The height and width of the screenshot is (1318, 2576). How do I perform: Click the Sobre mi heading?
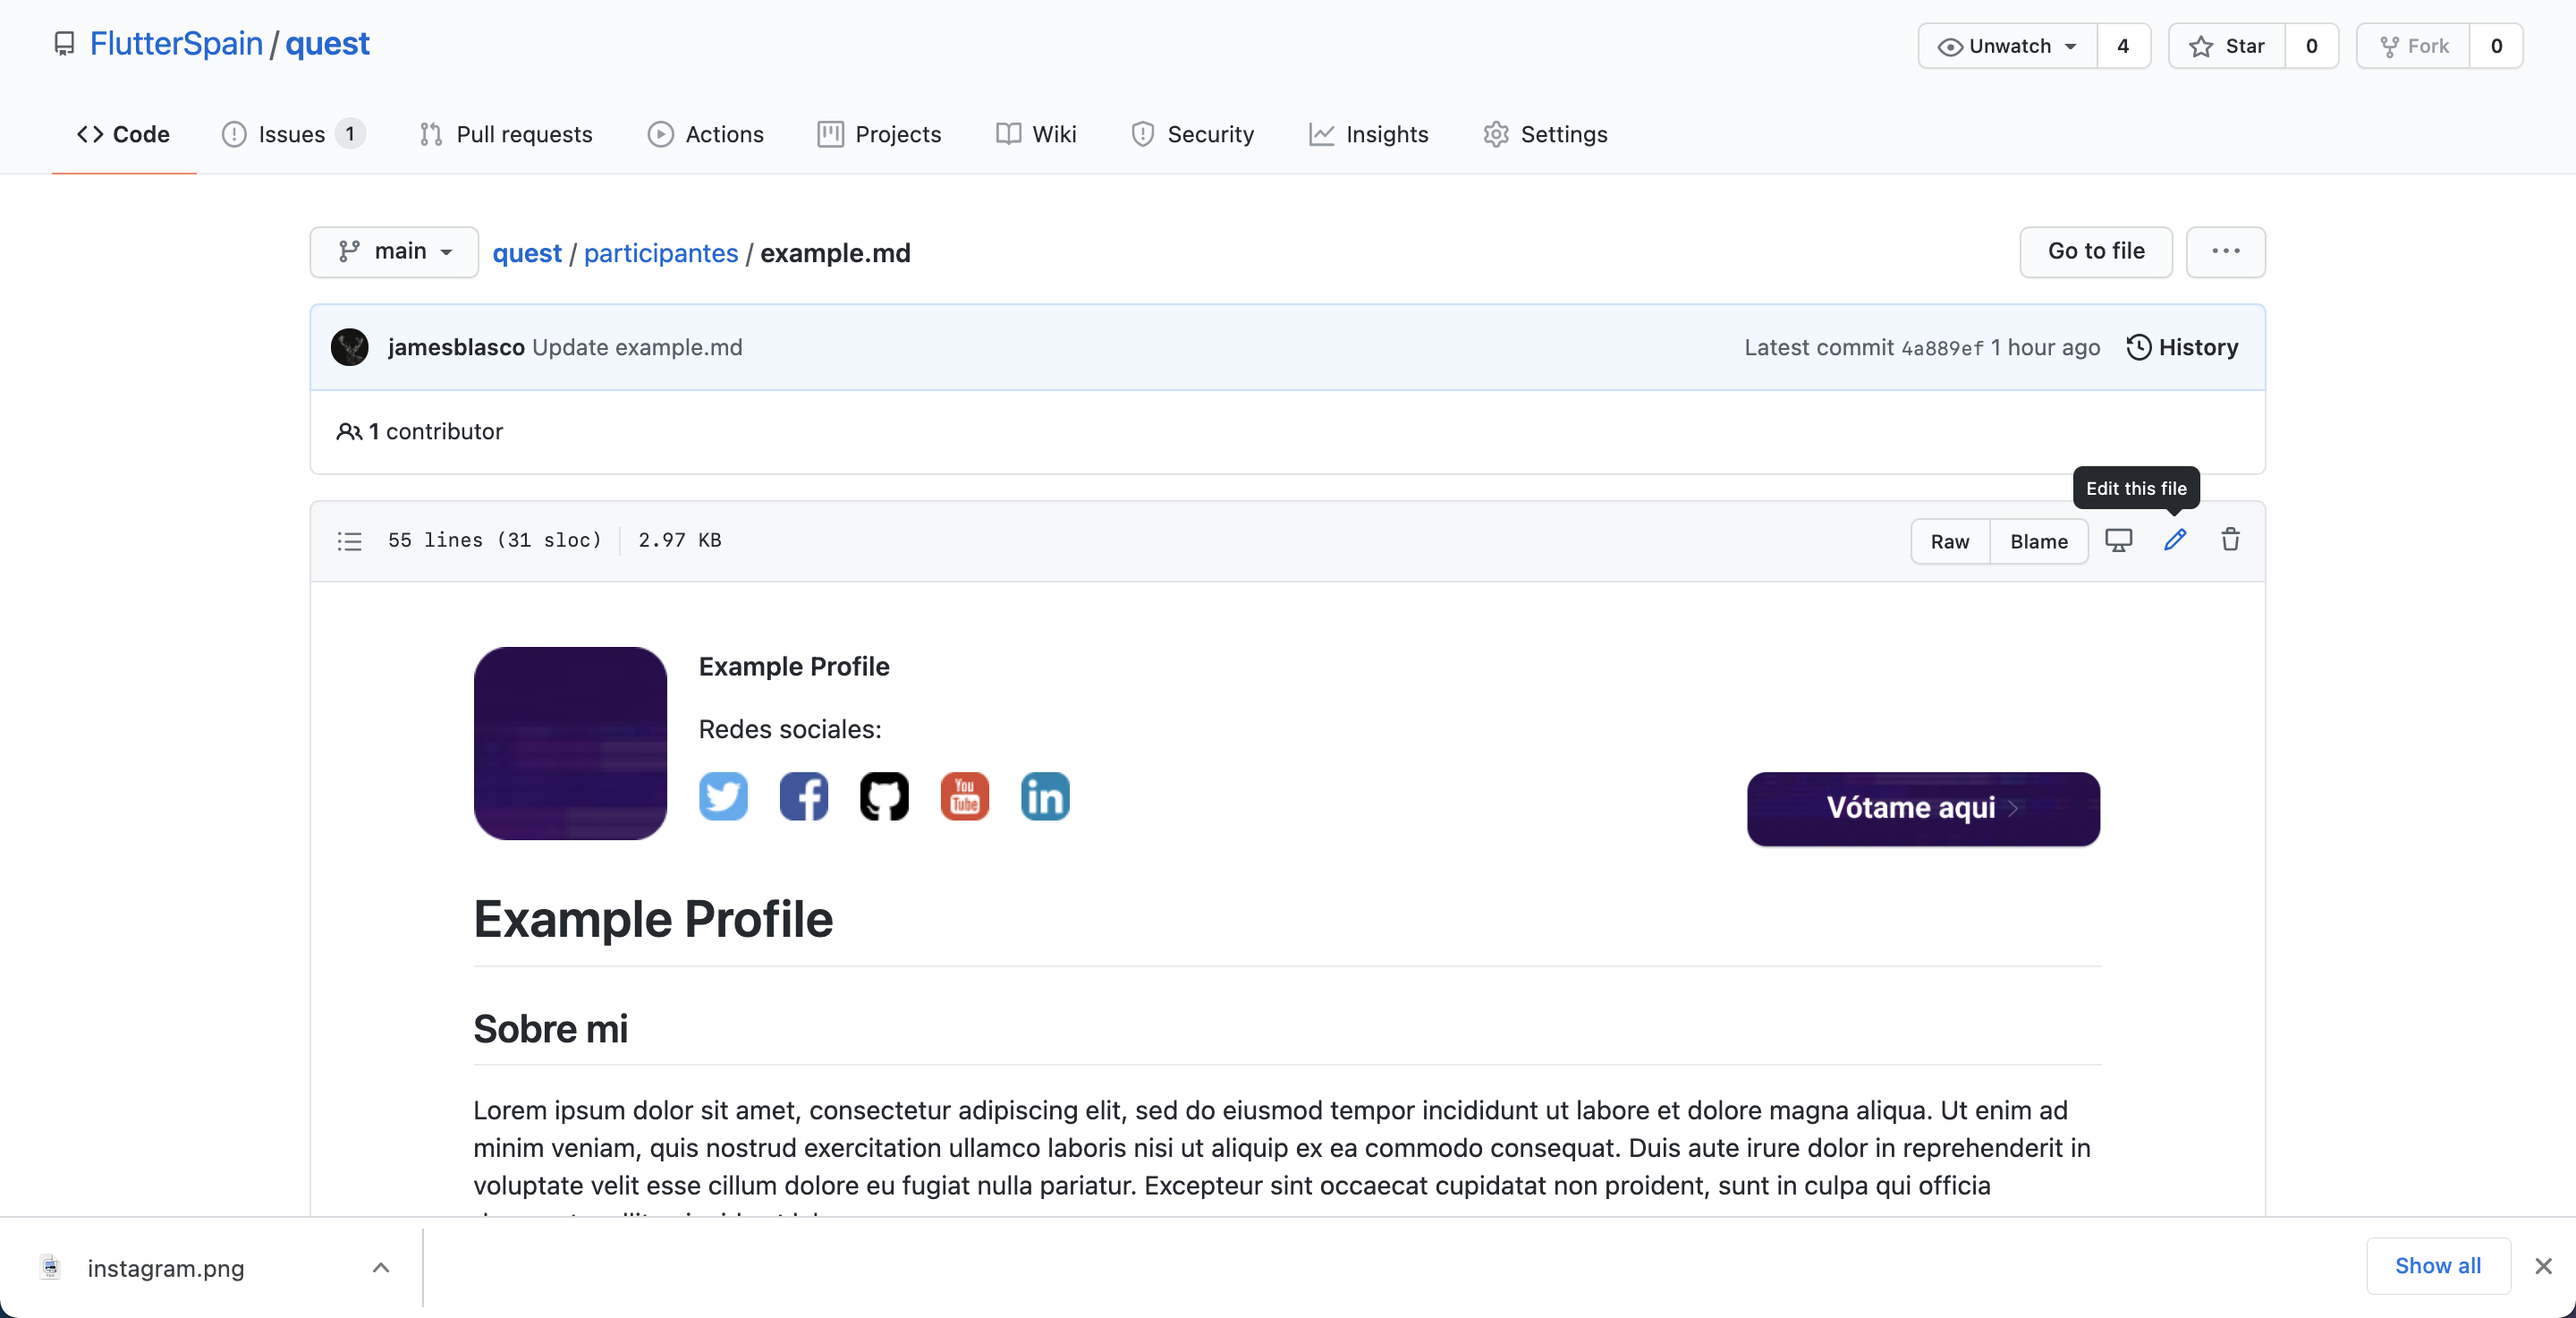(x=550, y=1029)
